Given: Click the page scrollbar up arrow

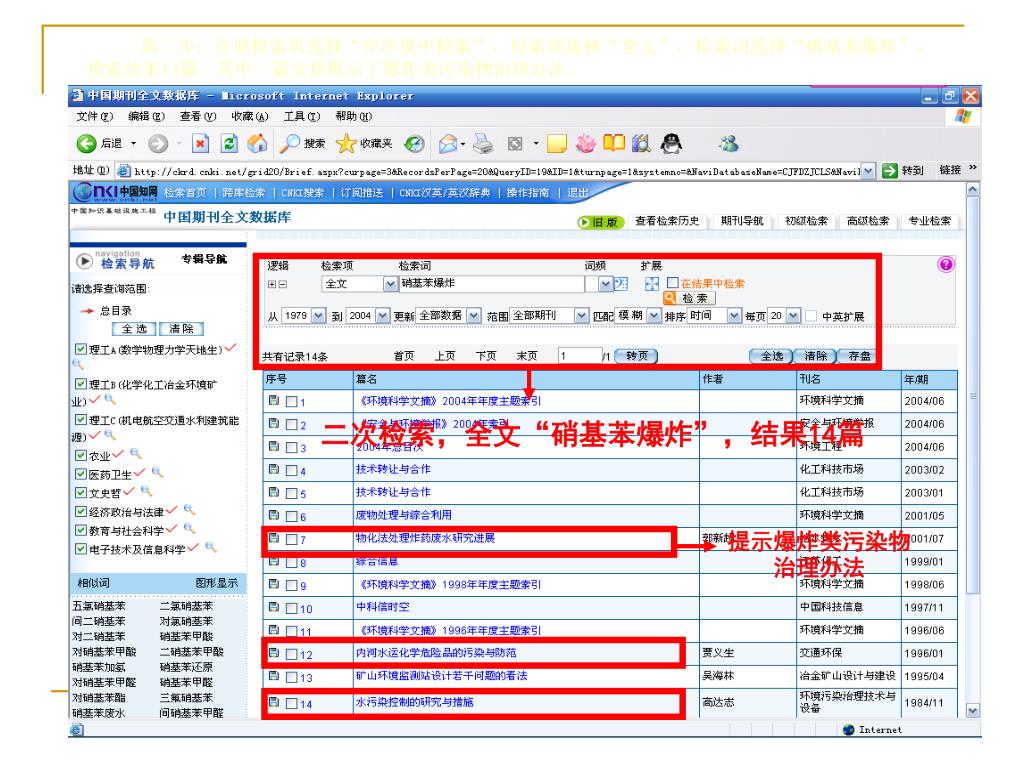Looking at the screenshot, I should click(x=973, y=190).
